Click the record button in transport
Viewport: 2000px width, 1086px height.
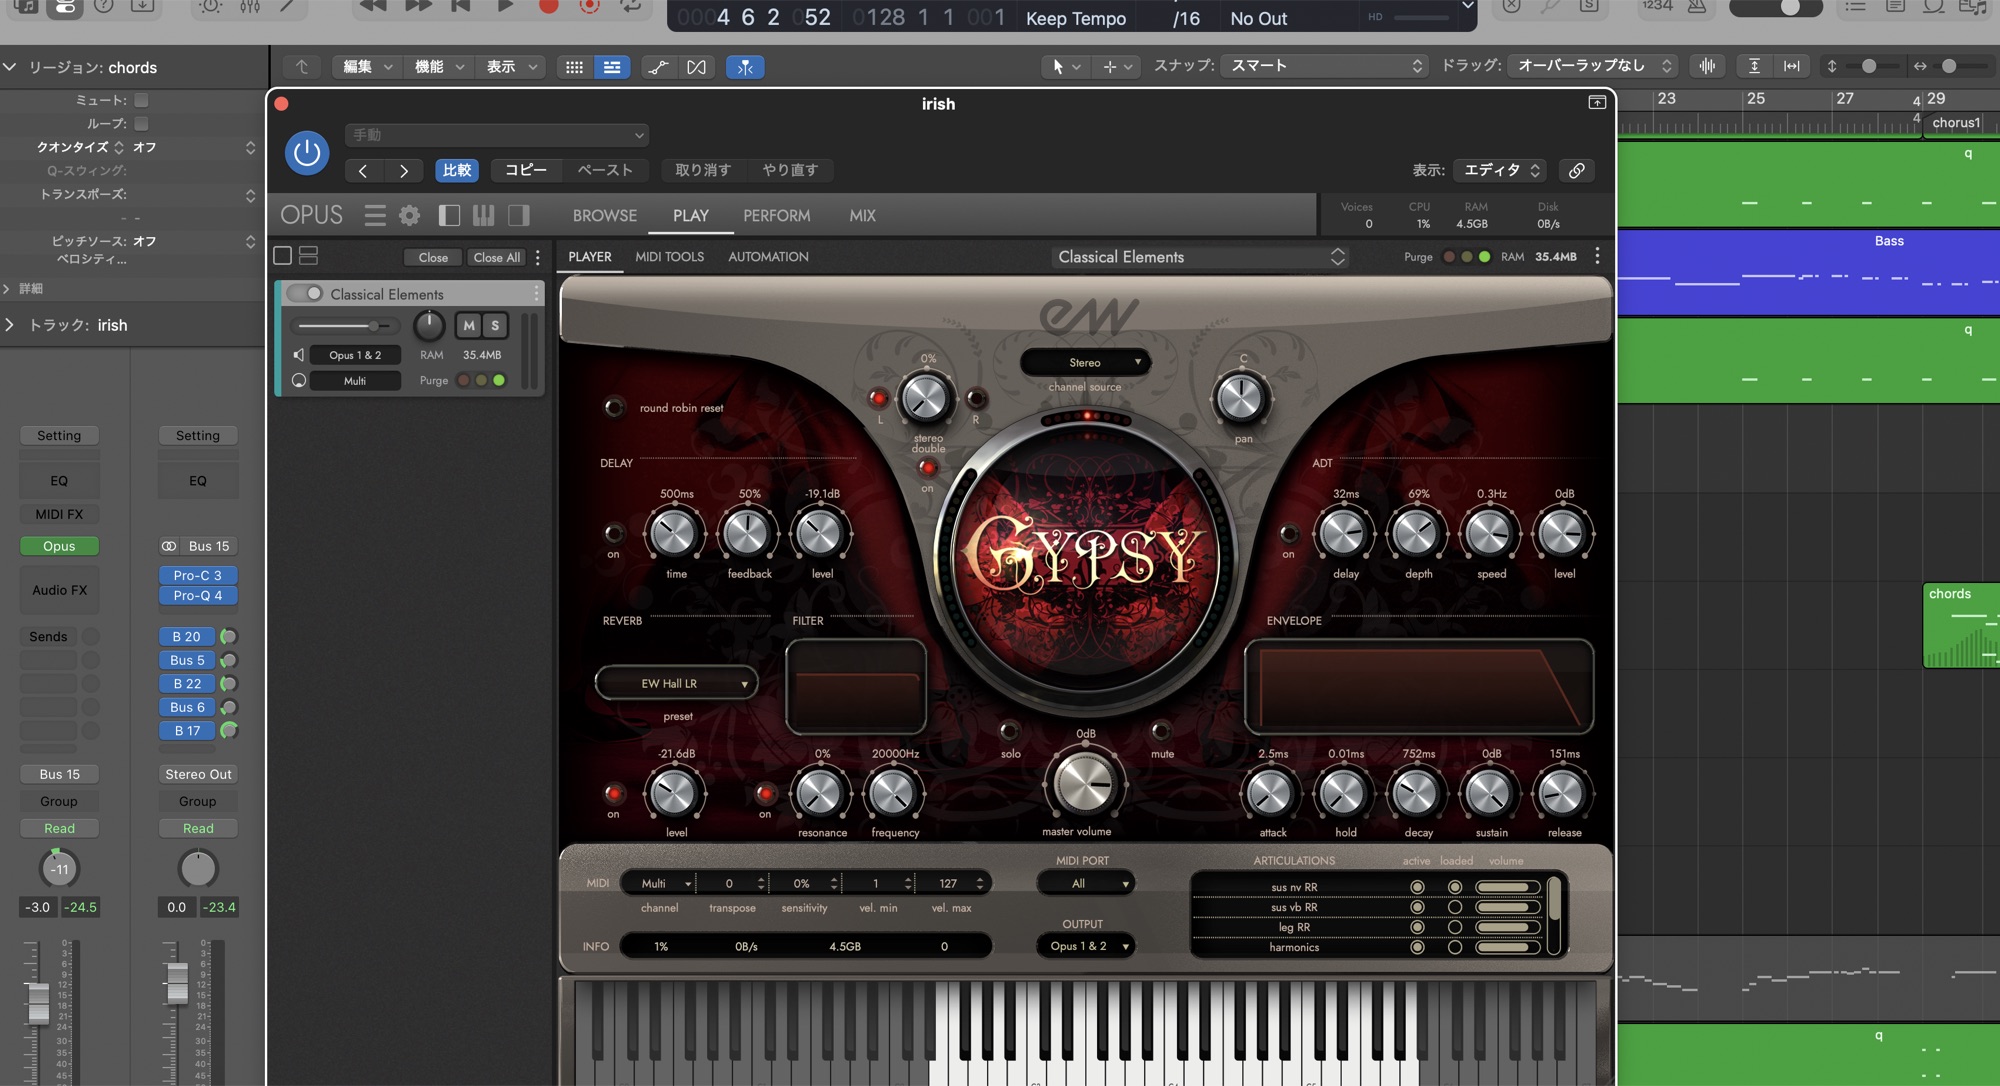(548, 6)
